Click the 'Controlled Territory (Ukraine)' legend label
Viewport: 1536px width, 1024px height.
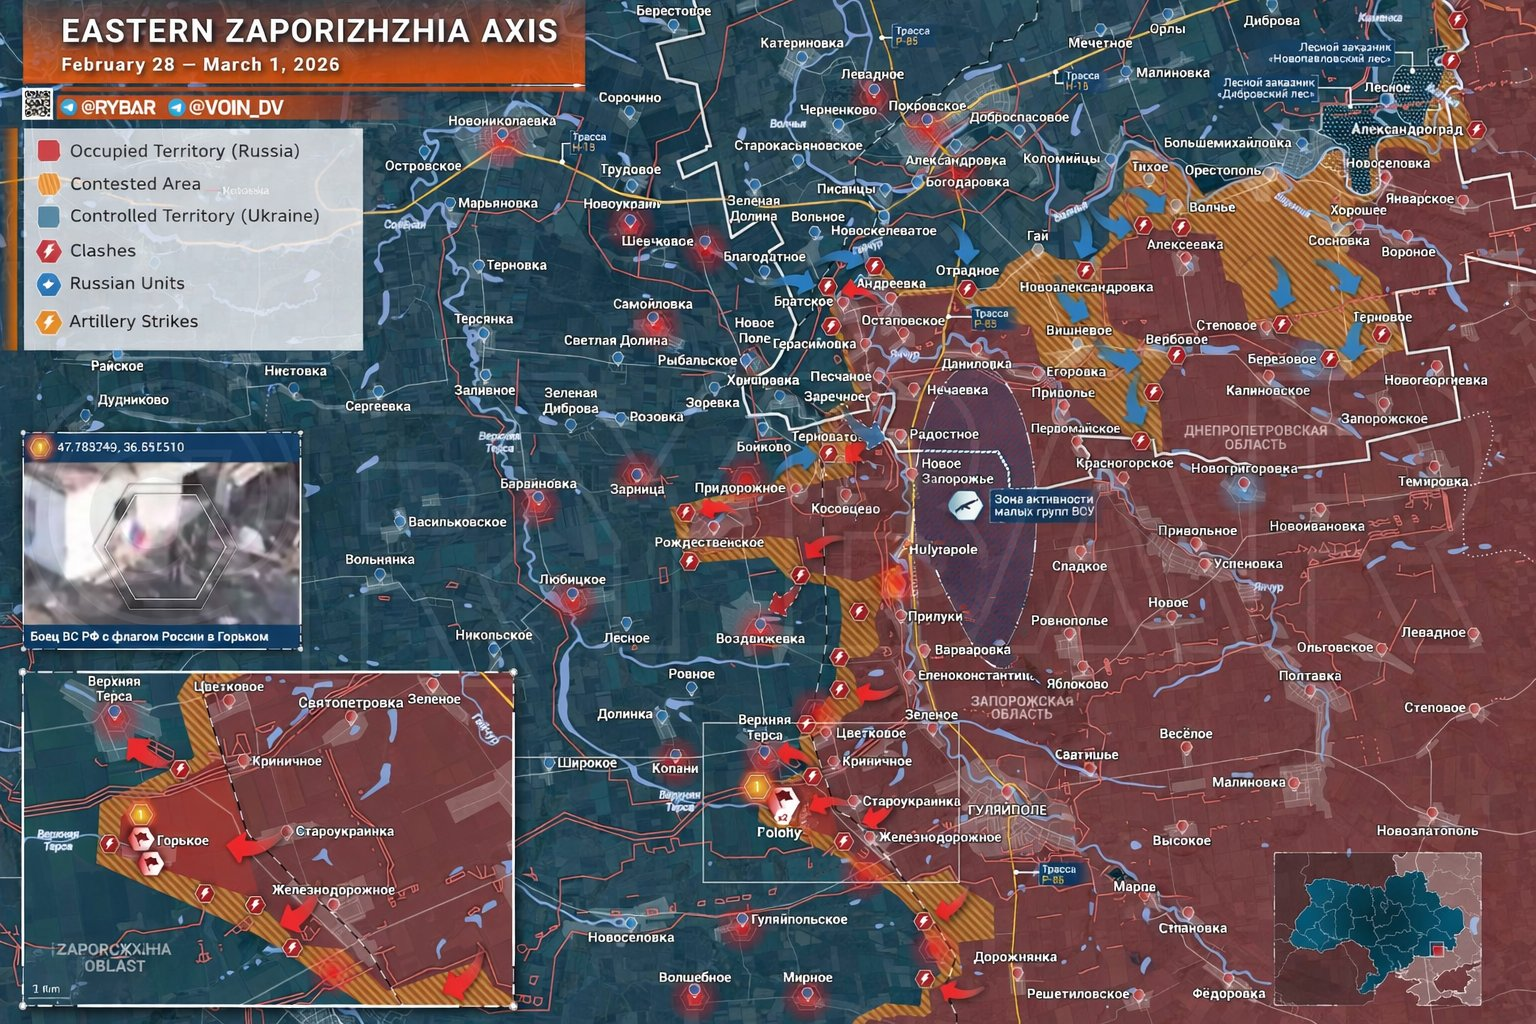click(195, 216)
